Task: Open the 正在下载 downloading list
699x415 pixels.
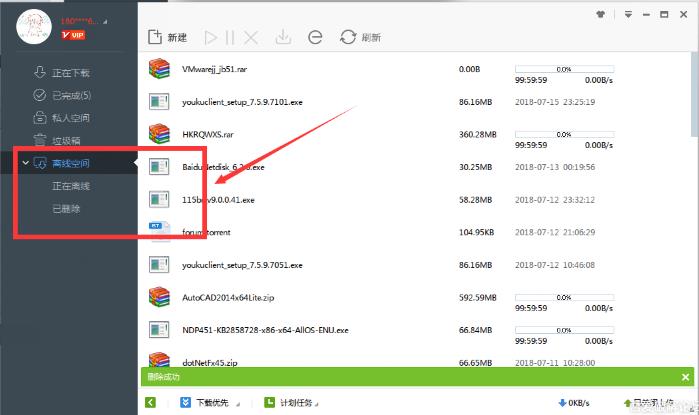Action: 70,73
